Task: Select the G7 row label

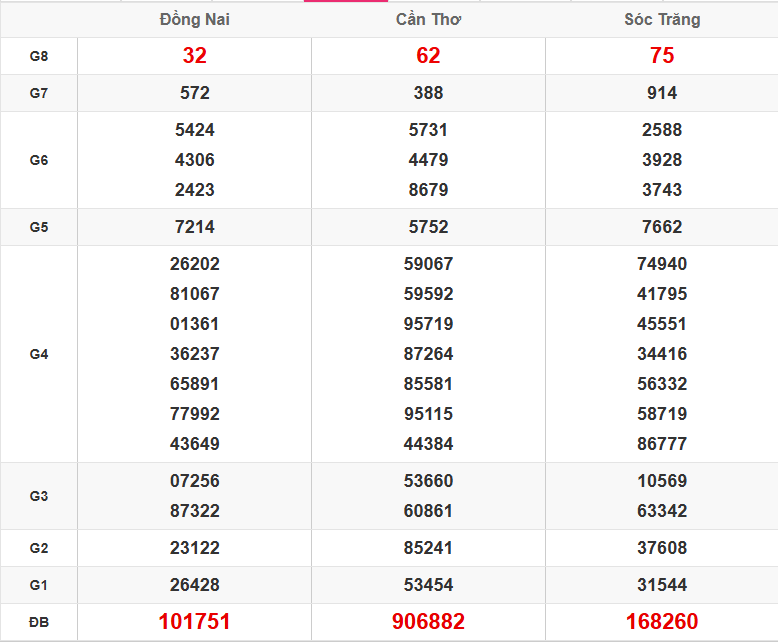Action: (x=39, y=93)
